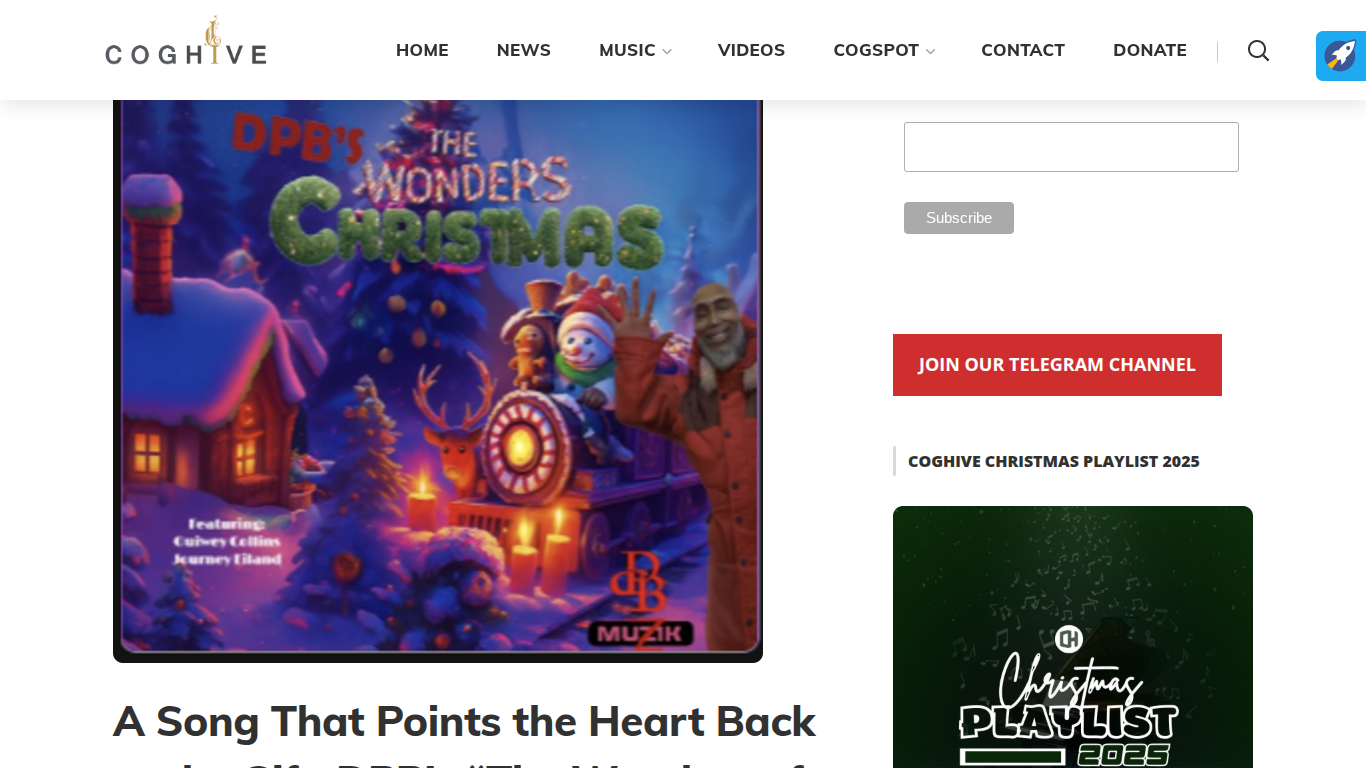Open the search magnifier icon
The image size is (1366, 768).
(x=1258, y=51)
